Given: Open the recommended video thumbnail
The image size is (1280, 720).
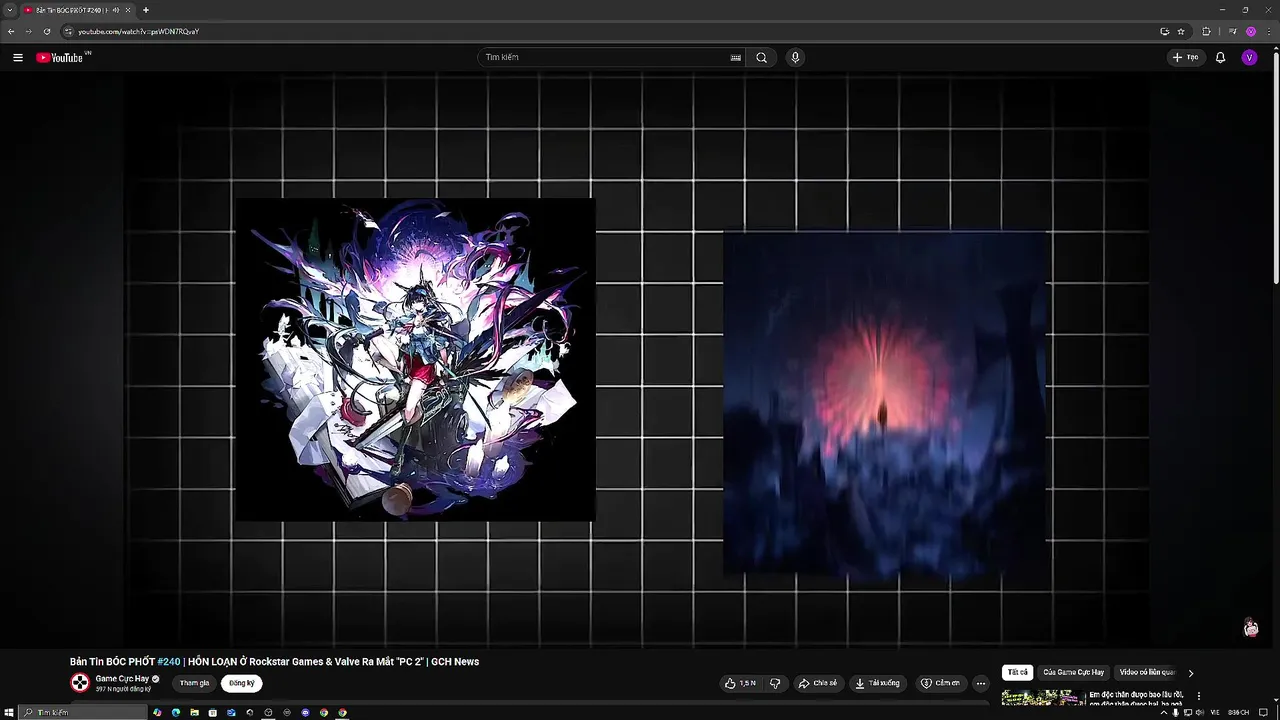Looking at the screenshot, I should coord(1043,697).
